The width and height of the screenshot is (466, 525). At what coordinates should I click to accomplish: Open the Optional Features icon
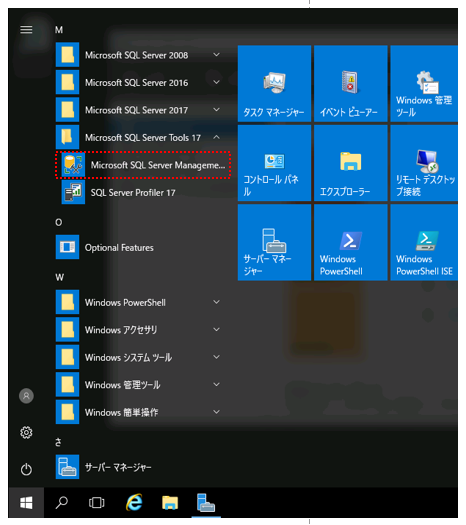(x=67, y=247)
